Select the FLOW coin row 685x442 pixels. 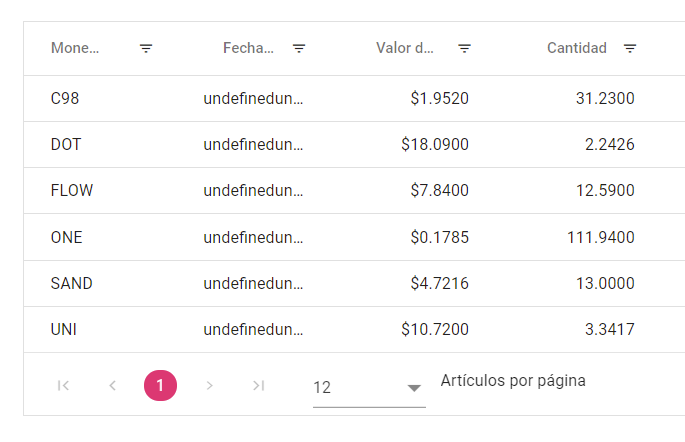pos(71,191)
